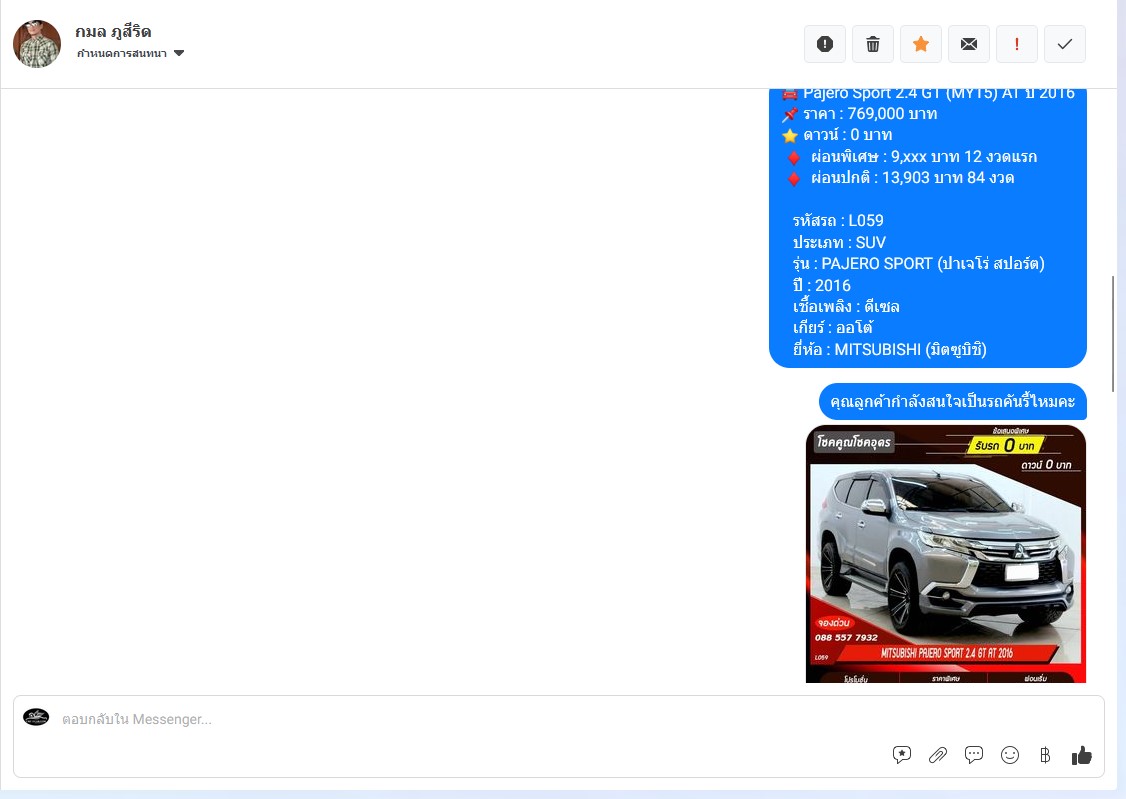Screen dimensions: 1126x799
Task: Attach a file with paperclip icon
Action: (938, 754)
